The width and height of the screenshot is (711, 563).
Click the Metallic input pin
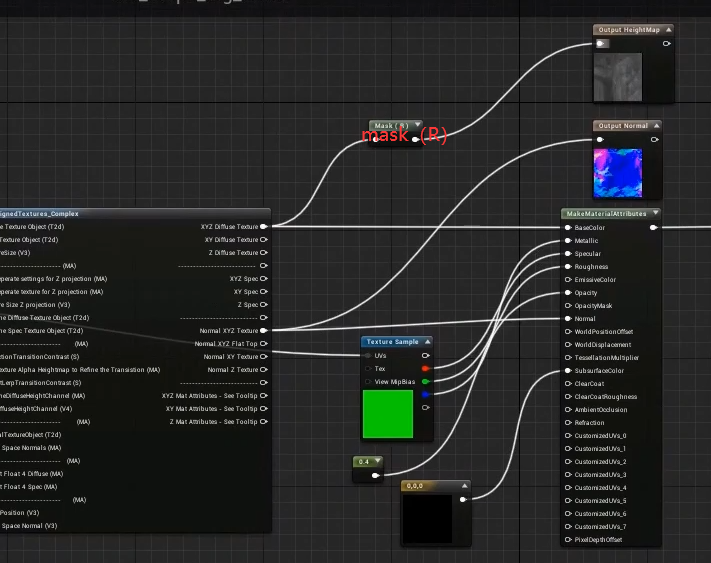pyautogui.click(x=567, y=240)
